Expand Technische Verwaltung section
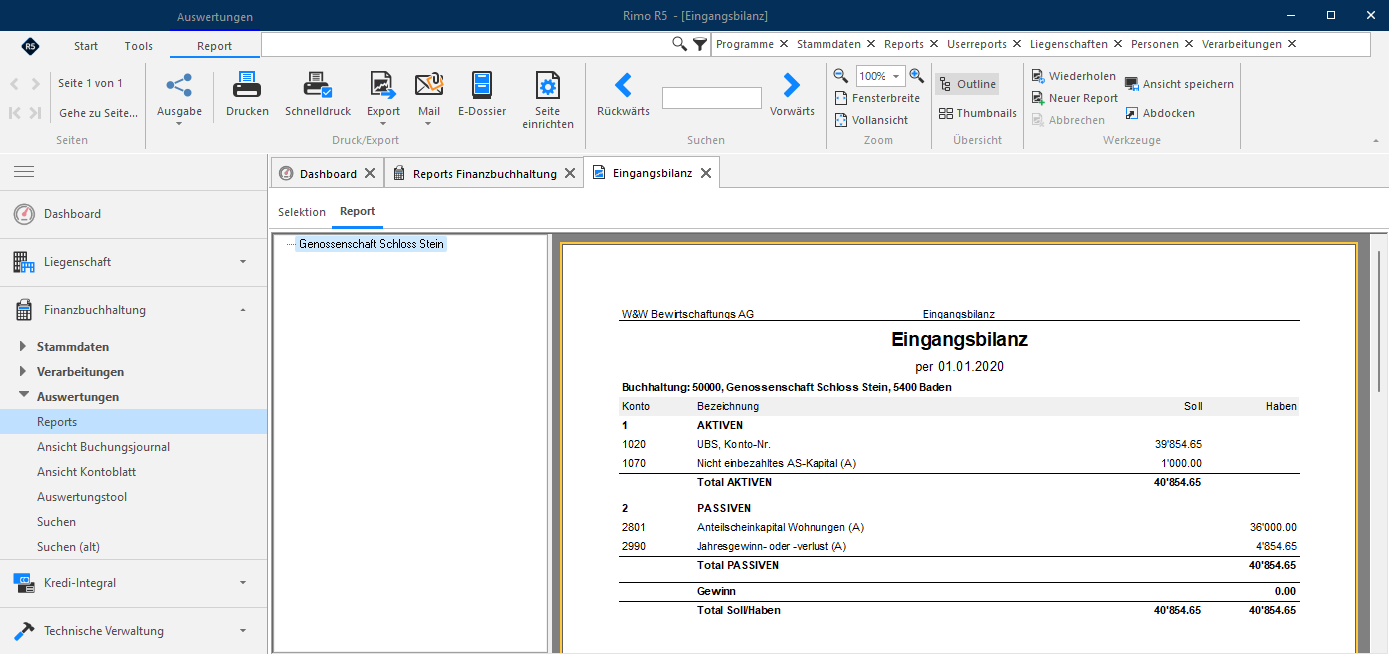 coord(243,631)
